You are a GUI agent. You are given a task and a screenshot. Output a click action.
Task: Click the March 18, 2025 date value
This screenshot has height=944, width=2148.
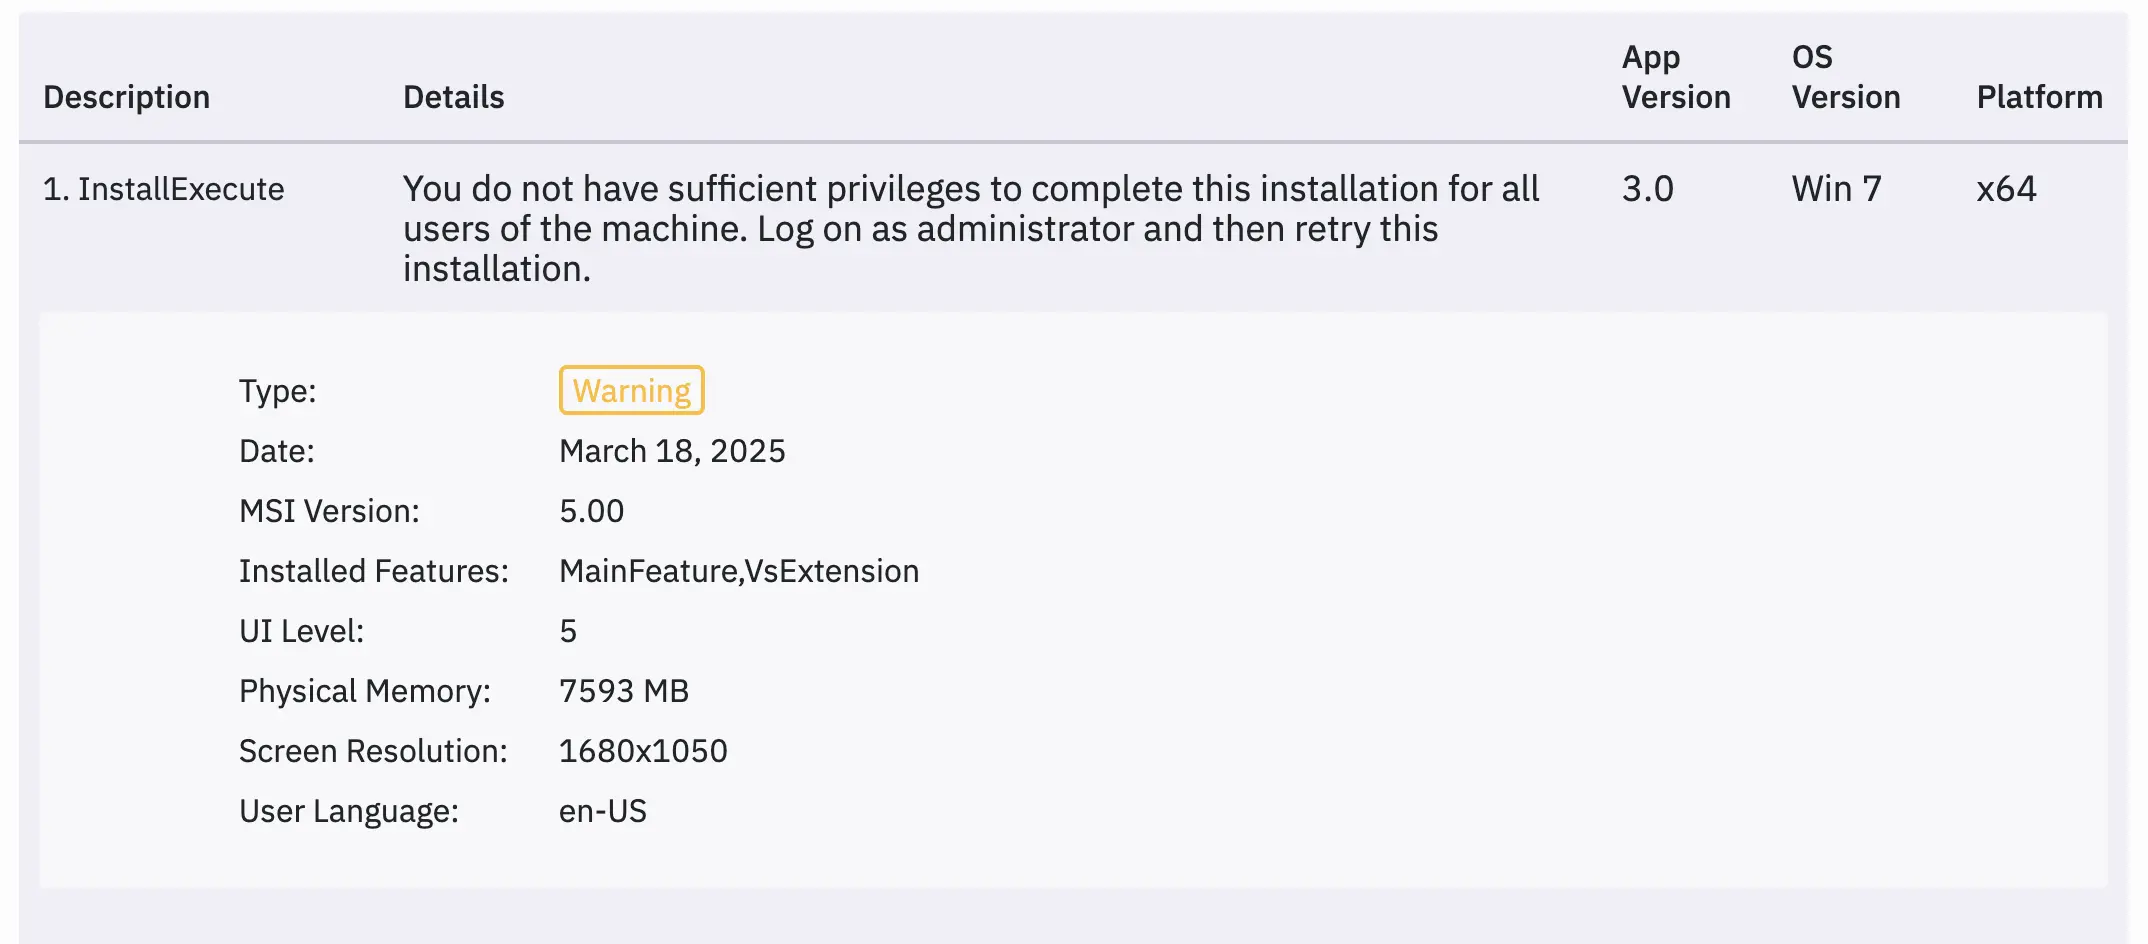[672, 451]
